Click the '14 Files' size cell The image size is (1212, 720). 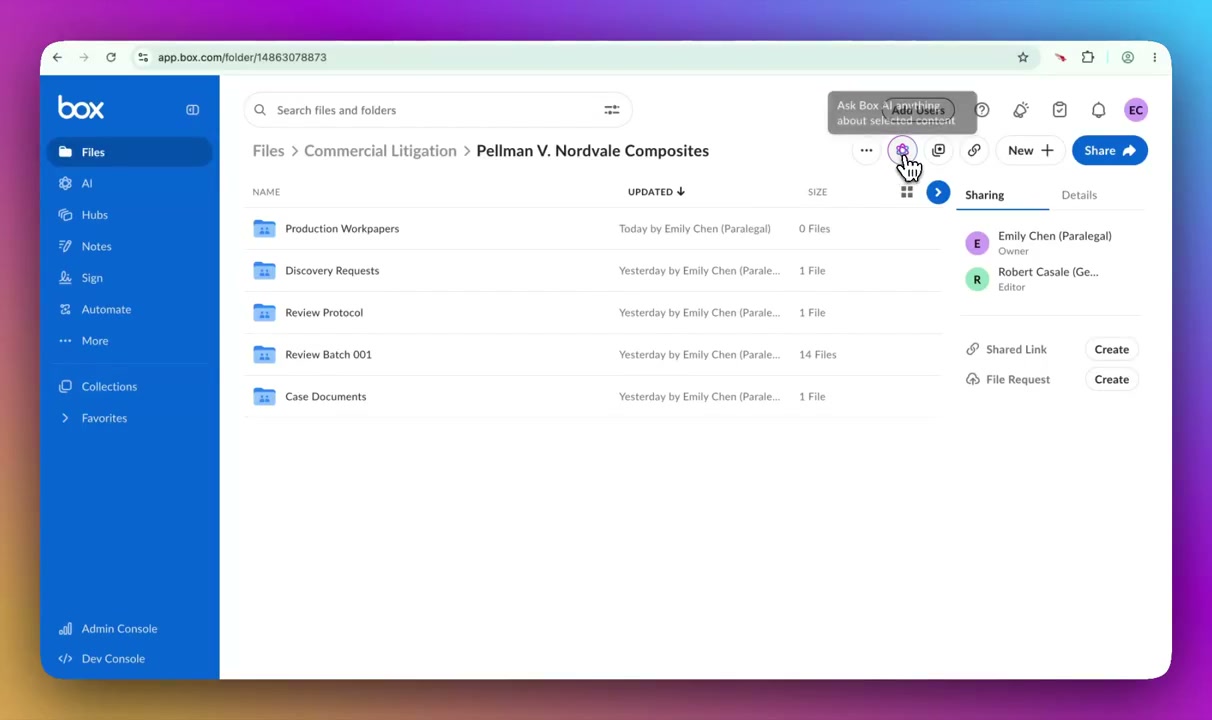tap(817, 355)
